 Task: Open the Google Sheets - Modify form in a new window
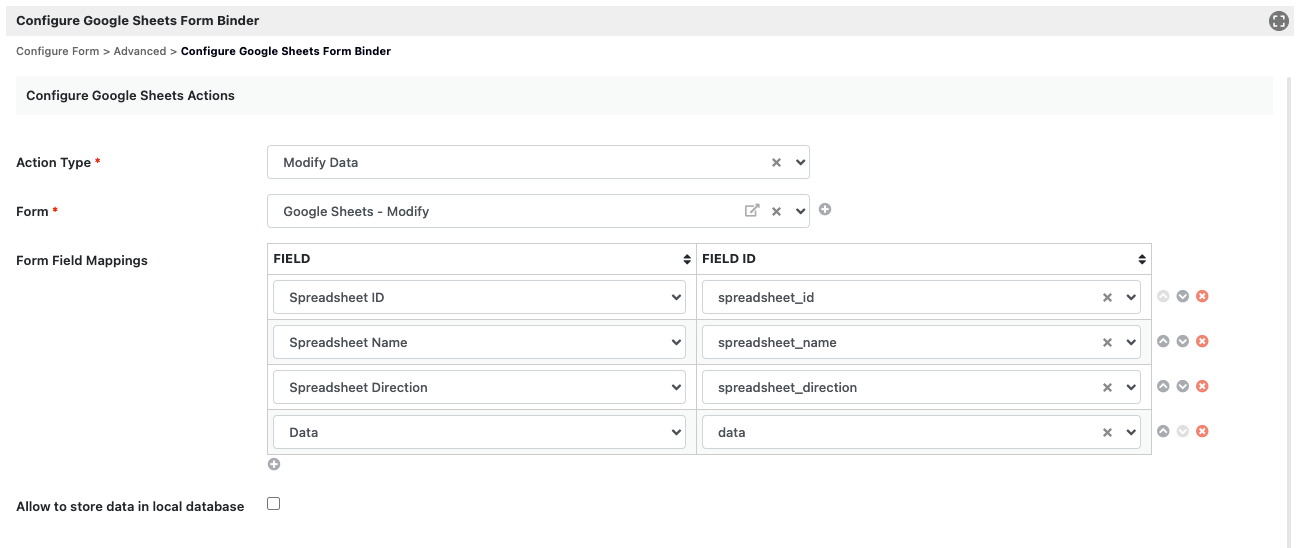pyautogui.click(x=752, y=211)
